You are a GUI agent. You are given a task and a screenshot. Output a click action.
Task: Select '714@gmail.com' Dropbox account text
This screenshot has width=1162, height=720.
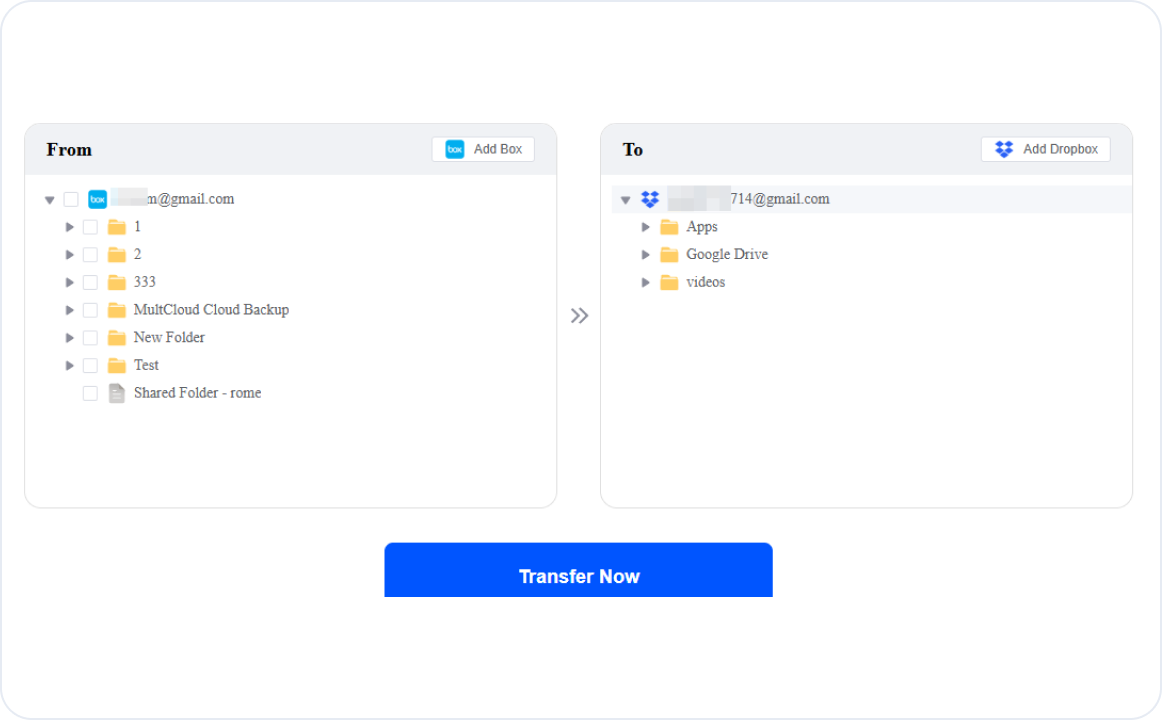[780, 199]
